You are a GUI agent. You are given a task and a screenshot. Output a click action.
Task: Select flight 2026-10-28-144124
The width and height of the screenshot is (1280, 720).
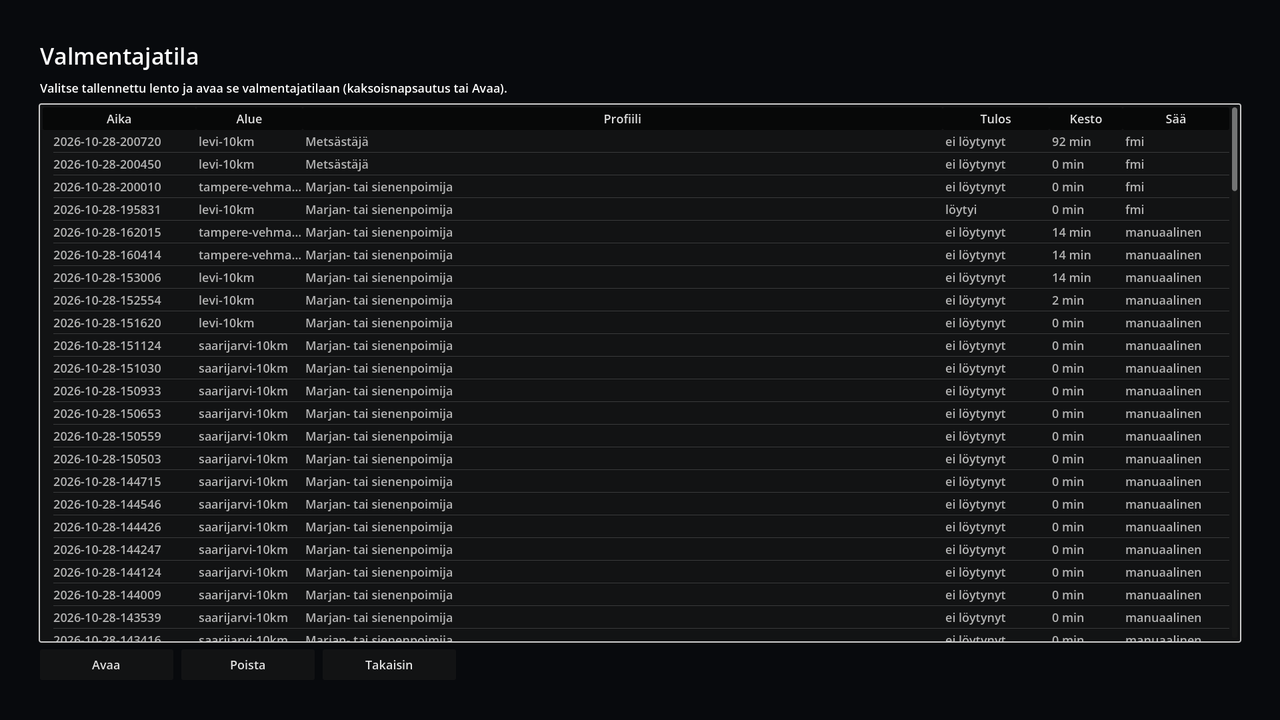[641, 572]
